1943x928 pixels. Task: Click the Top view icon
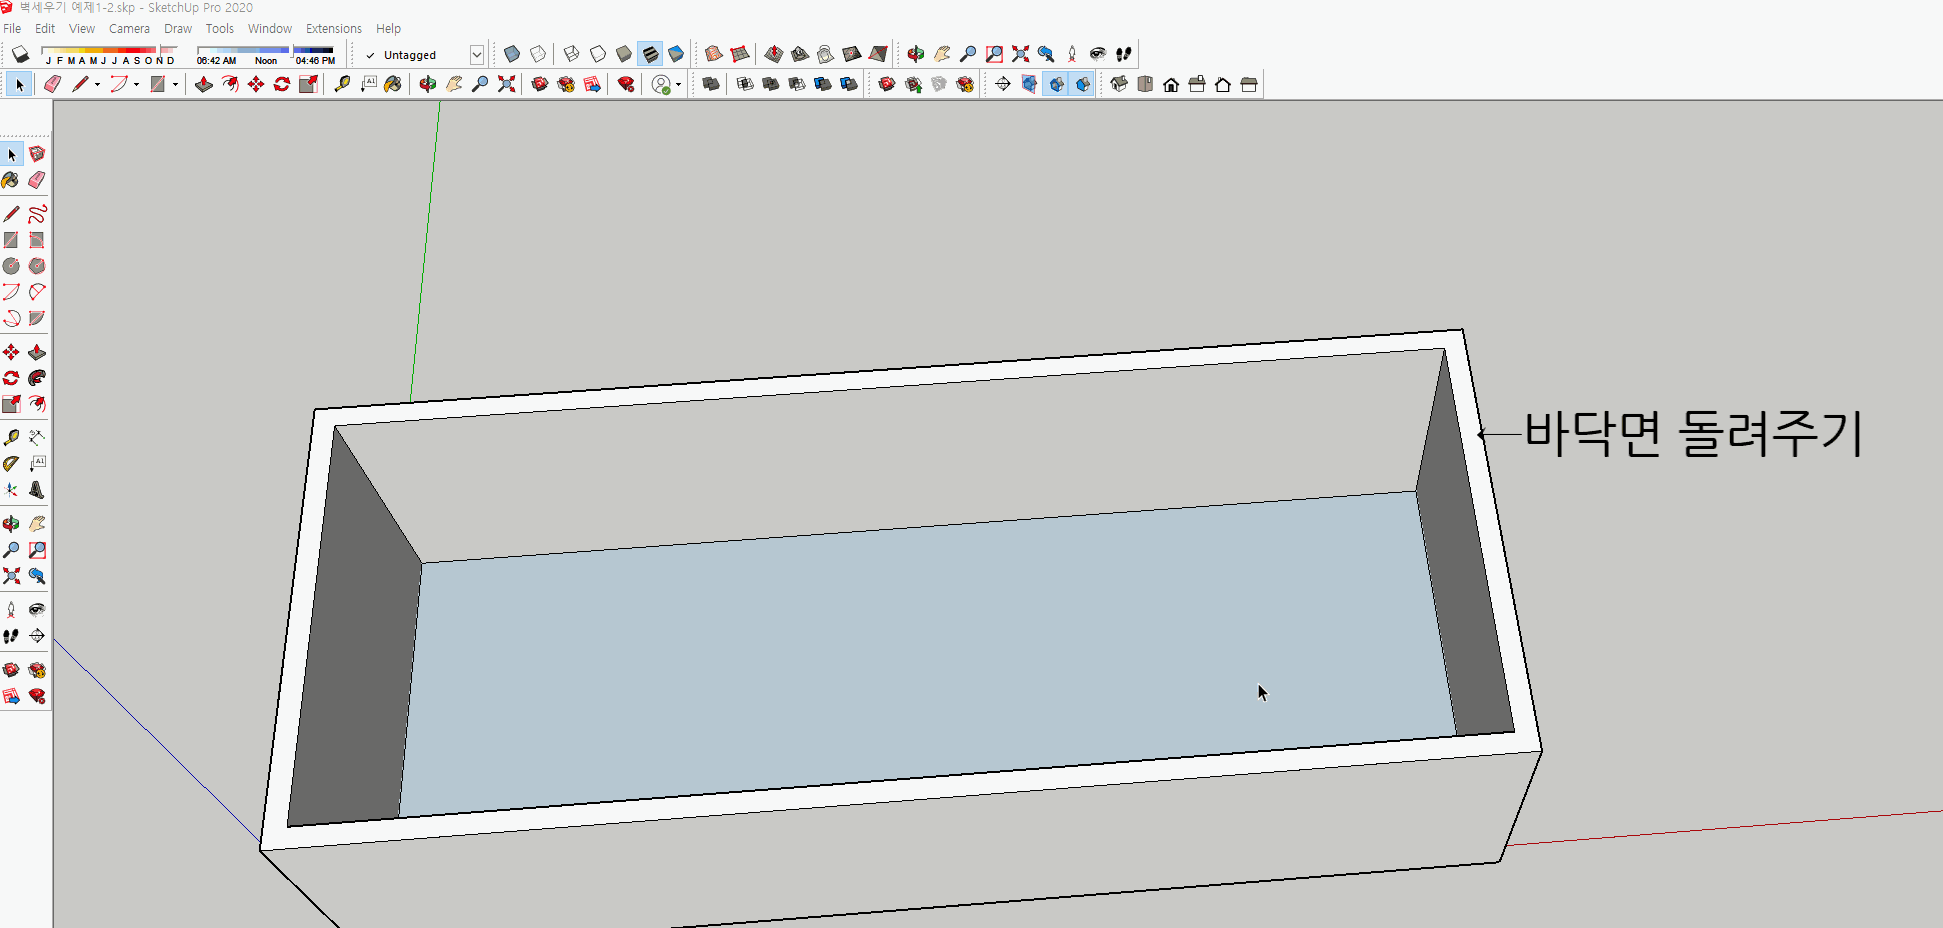point(1145,85)
